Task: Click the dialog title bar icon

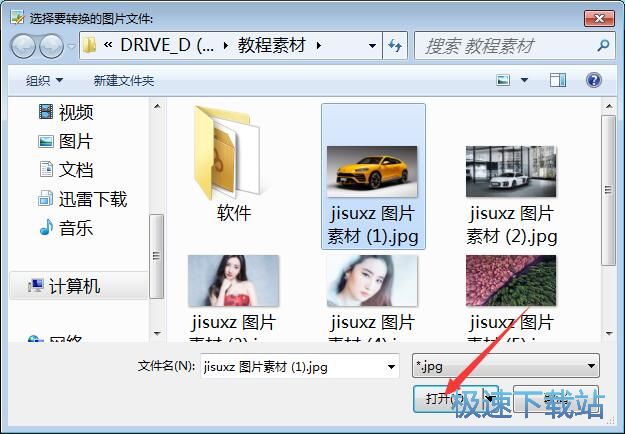Action: [17, 18]
